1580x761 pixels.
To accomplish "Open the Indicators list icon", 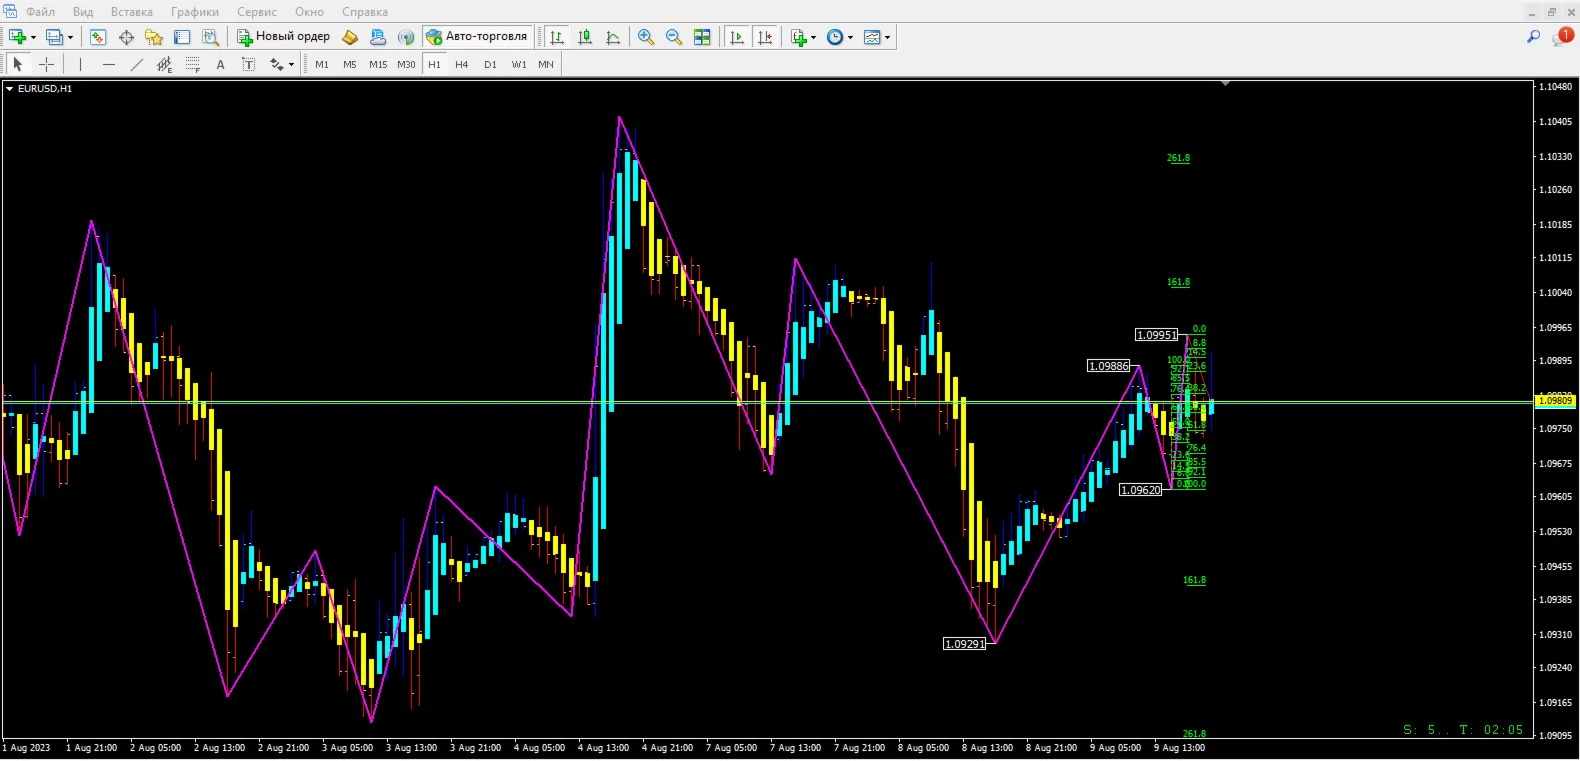I will 798,37.
